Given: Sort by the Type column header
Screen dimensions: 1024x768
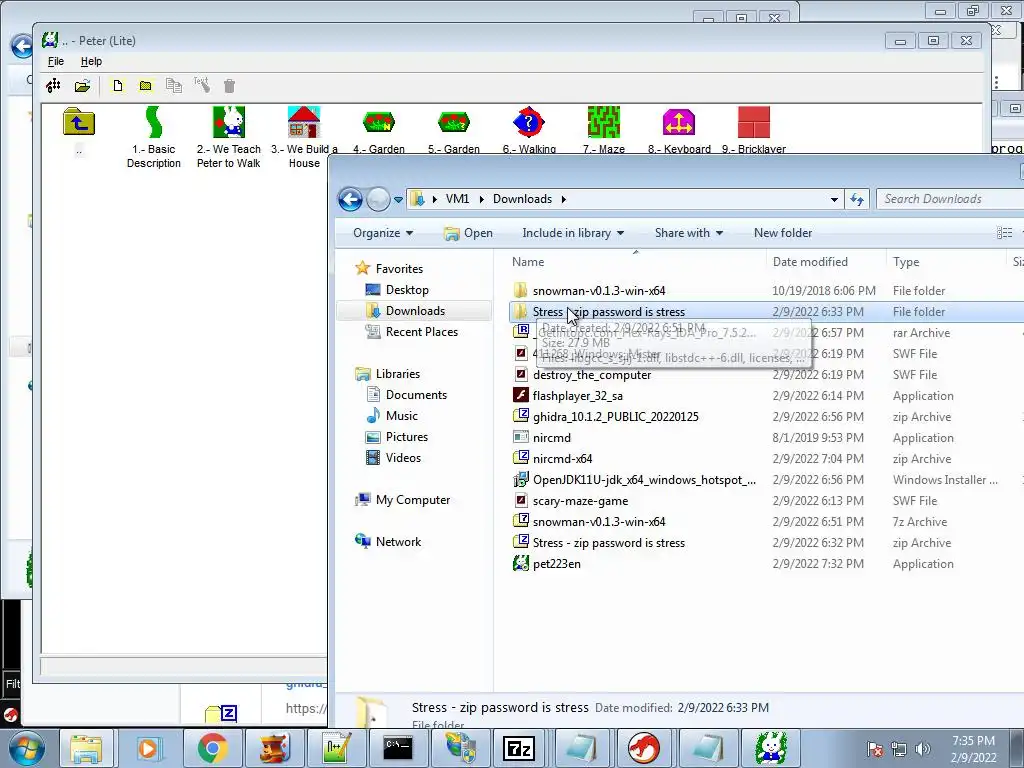Looking at the screenshot, I should (906, 262).
